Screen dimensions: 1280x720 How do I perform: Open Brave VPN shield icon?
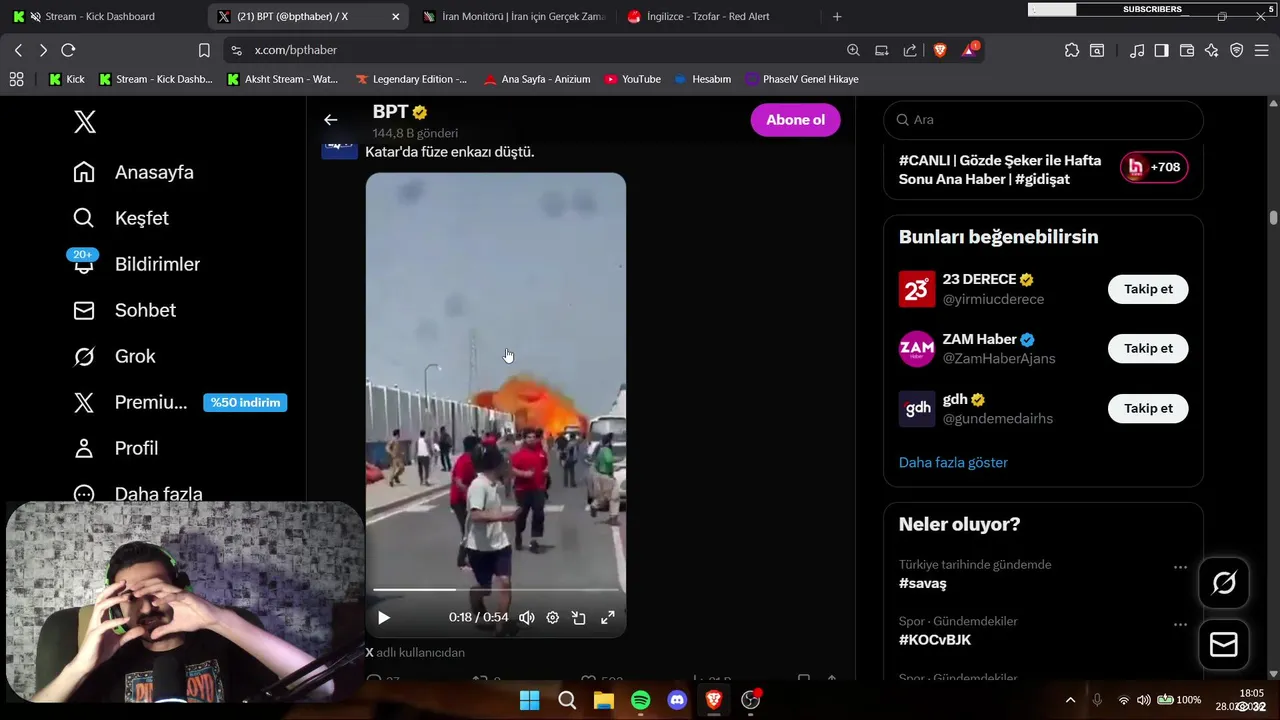pos(1237,50)
